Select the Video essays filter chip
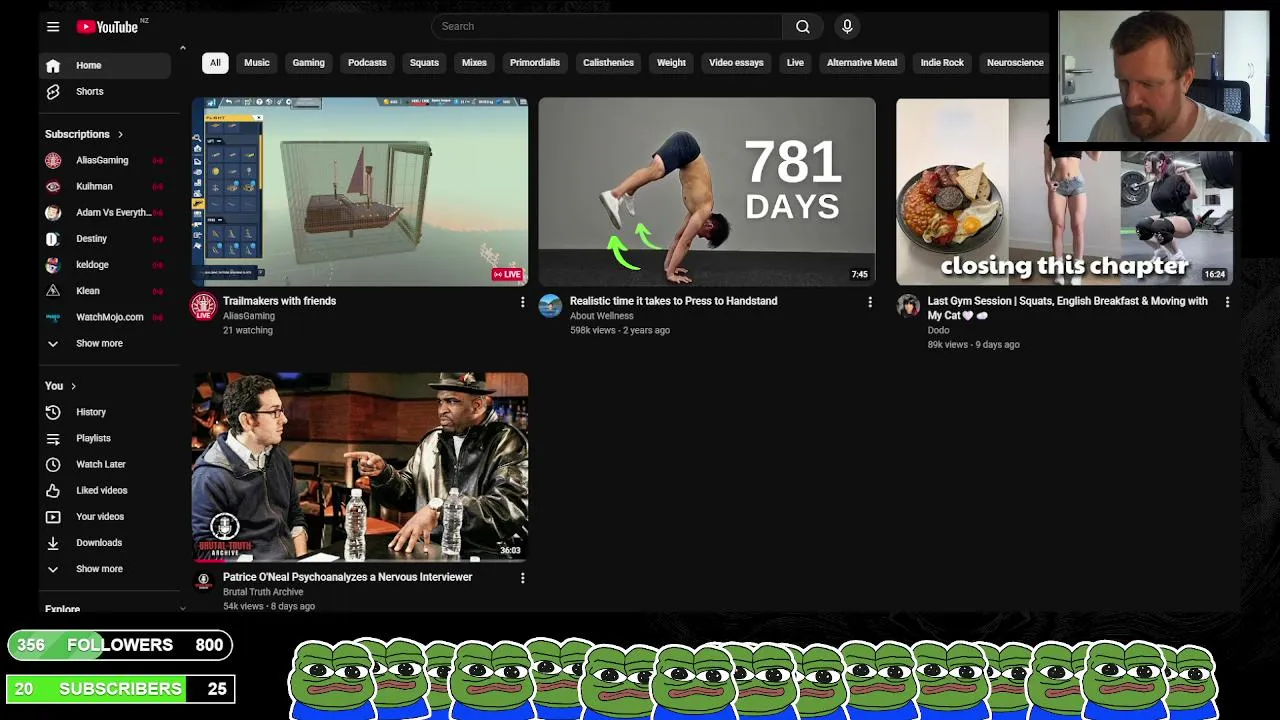The image size is (1280, 720). point(736,62)
